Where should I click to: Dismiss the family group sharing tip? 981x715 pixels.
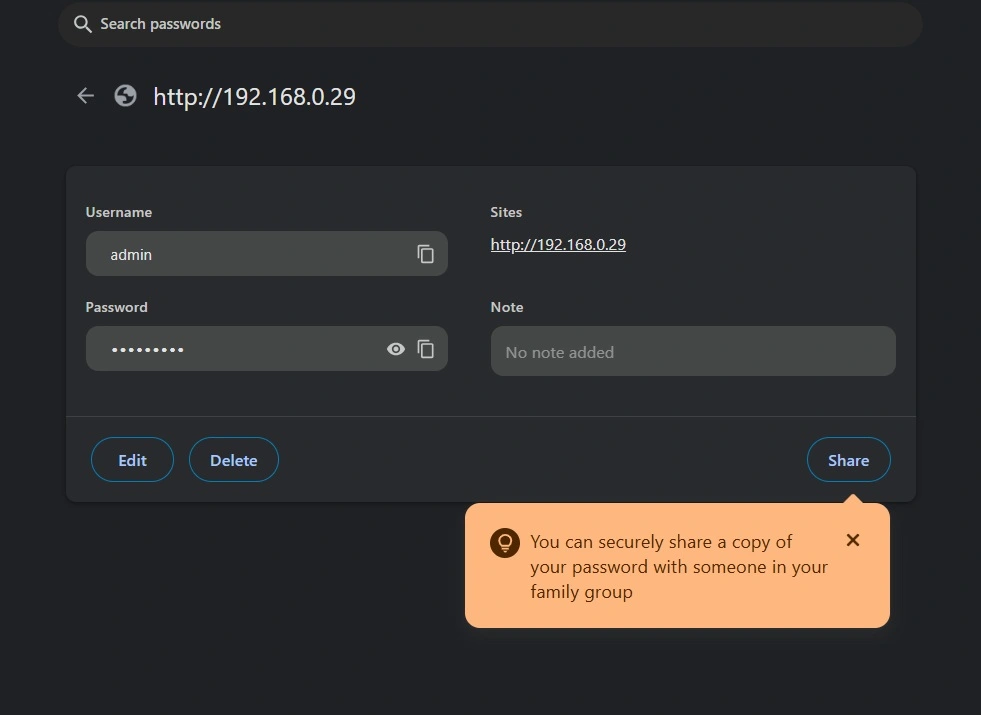click(852, 540)
